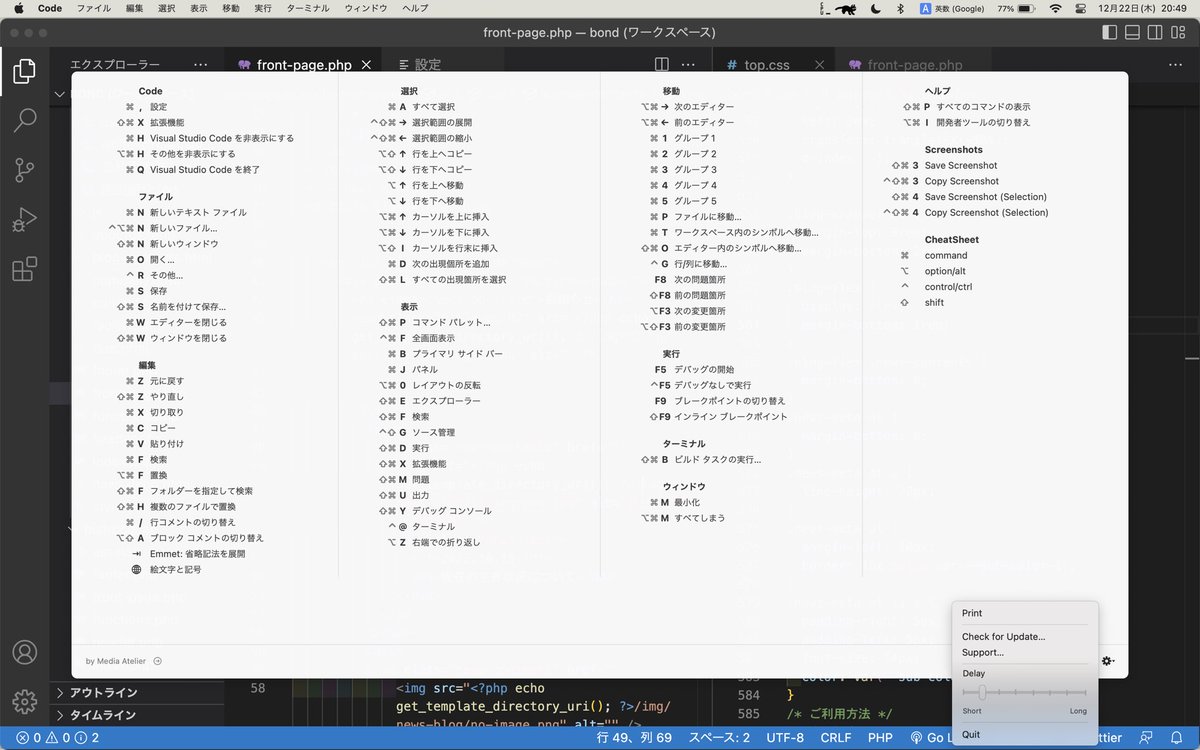Open the Search icon in the Activity Bar
The image size is (1200, 750).
coord(25,120)
